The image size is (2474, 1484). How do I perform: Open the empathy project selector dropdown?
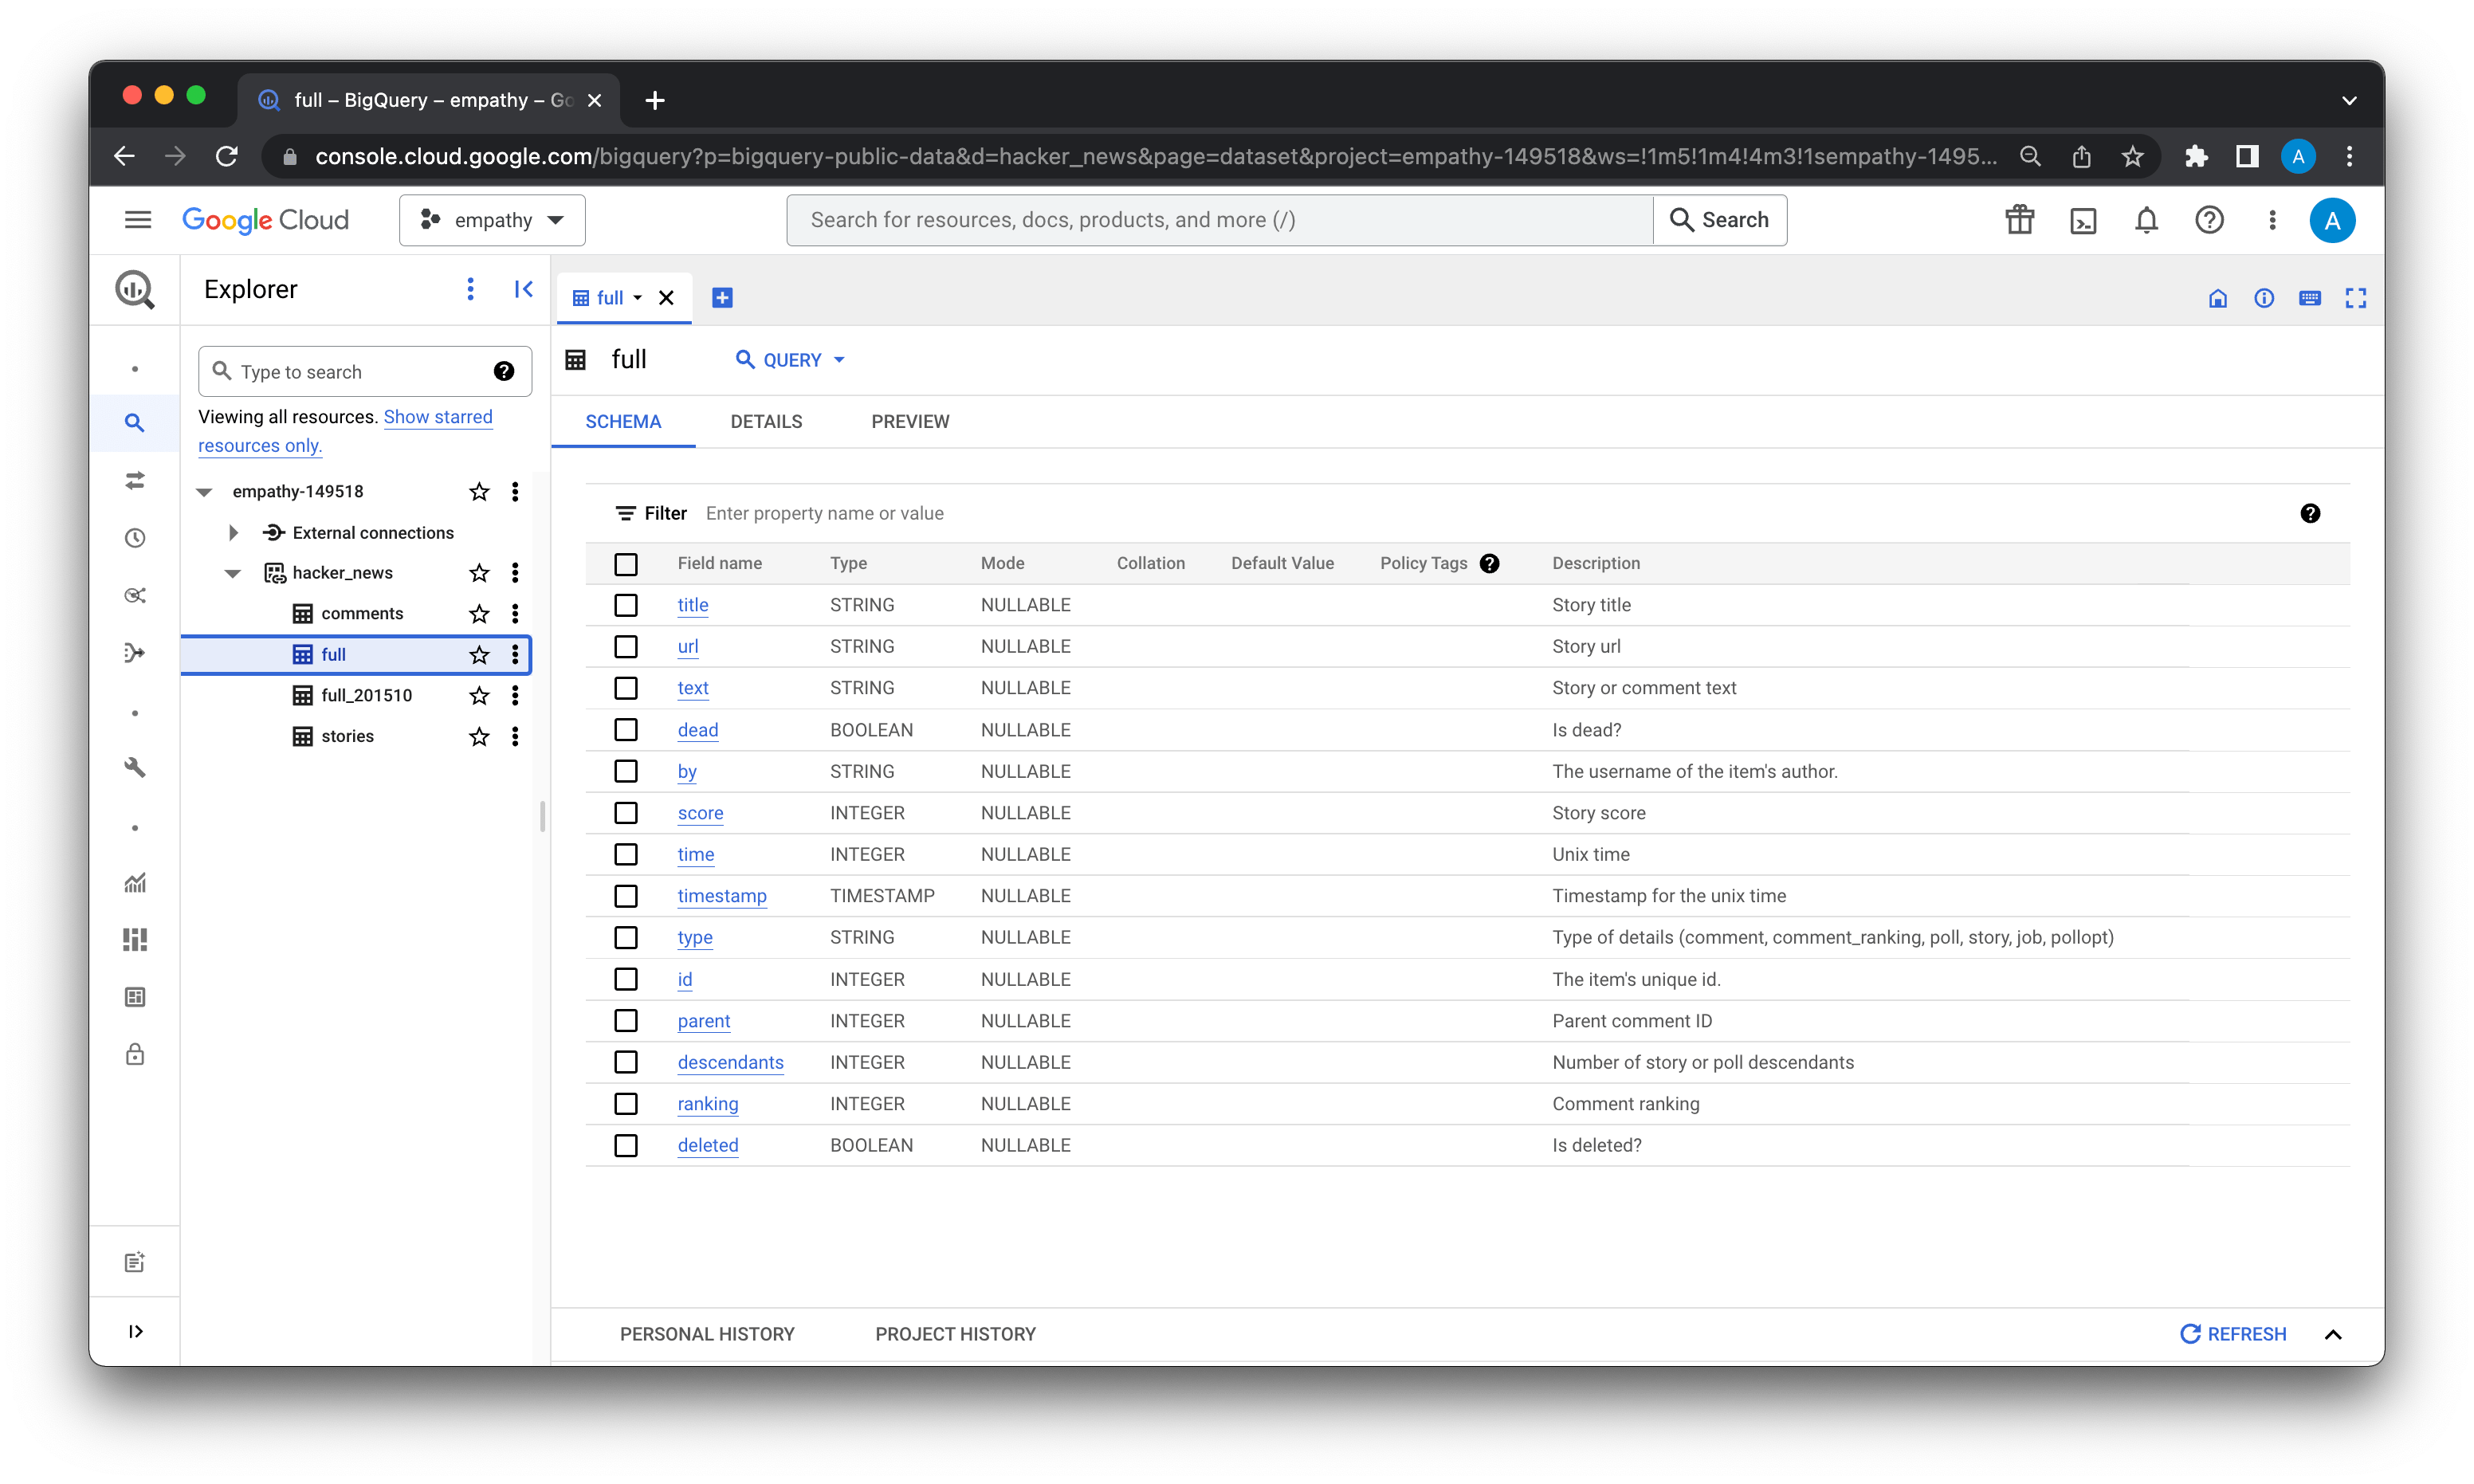click(492, 220)
